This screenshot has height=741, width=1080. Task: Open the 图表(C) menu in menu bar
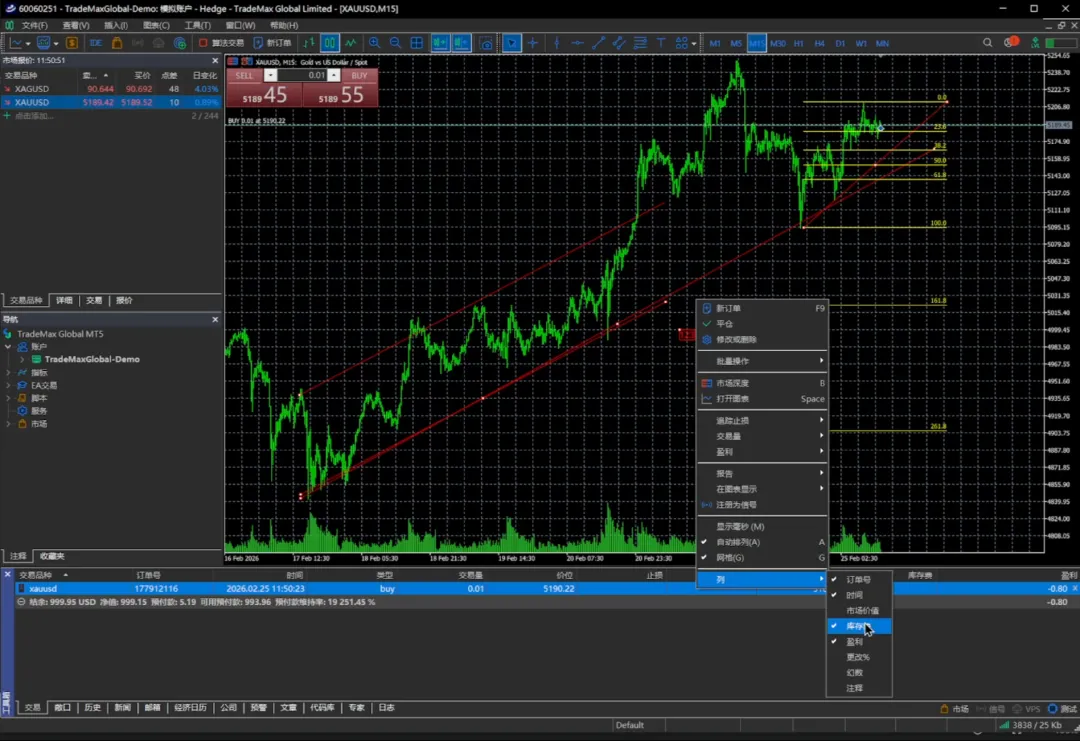coord(156,25)
